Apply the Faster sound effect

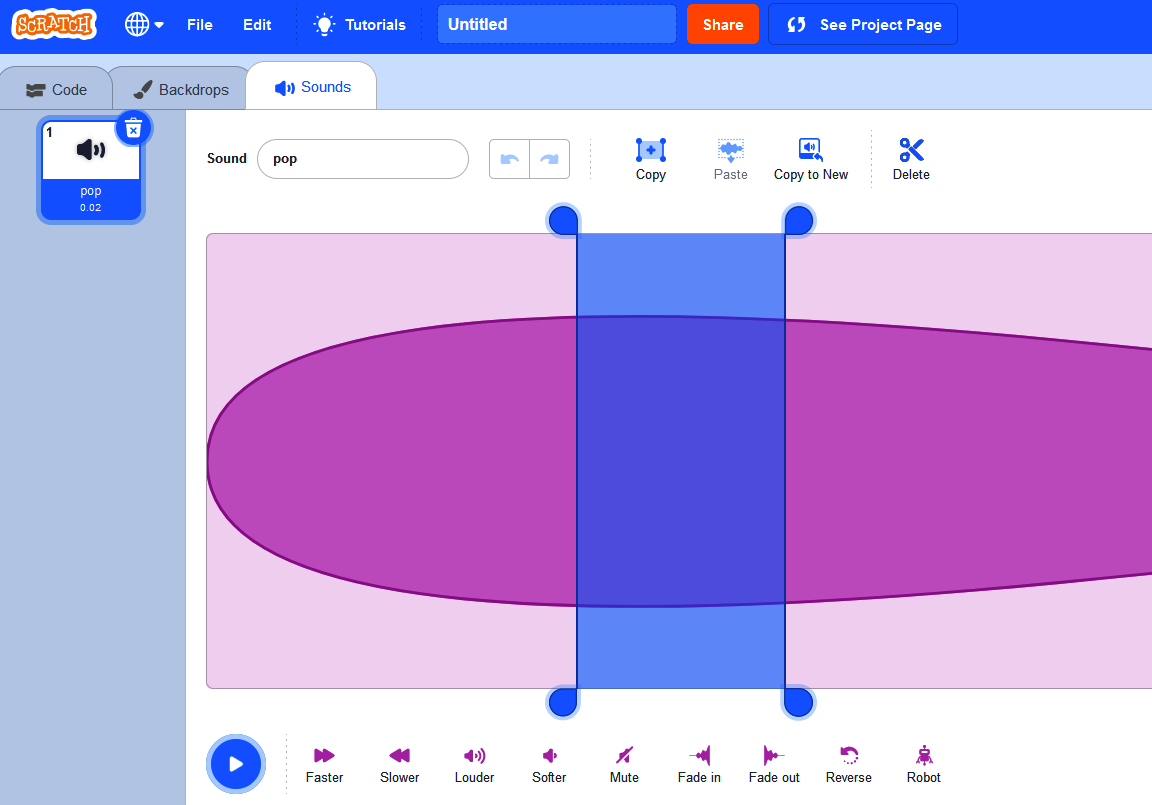(x=324, y=763)
